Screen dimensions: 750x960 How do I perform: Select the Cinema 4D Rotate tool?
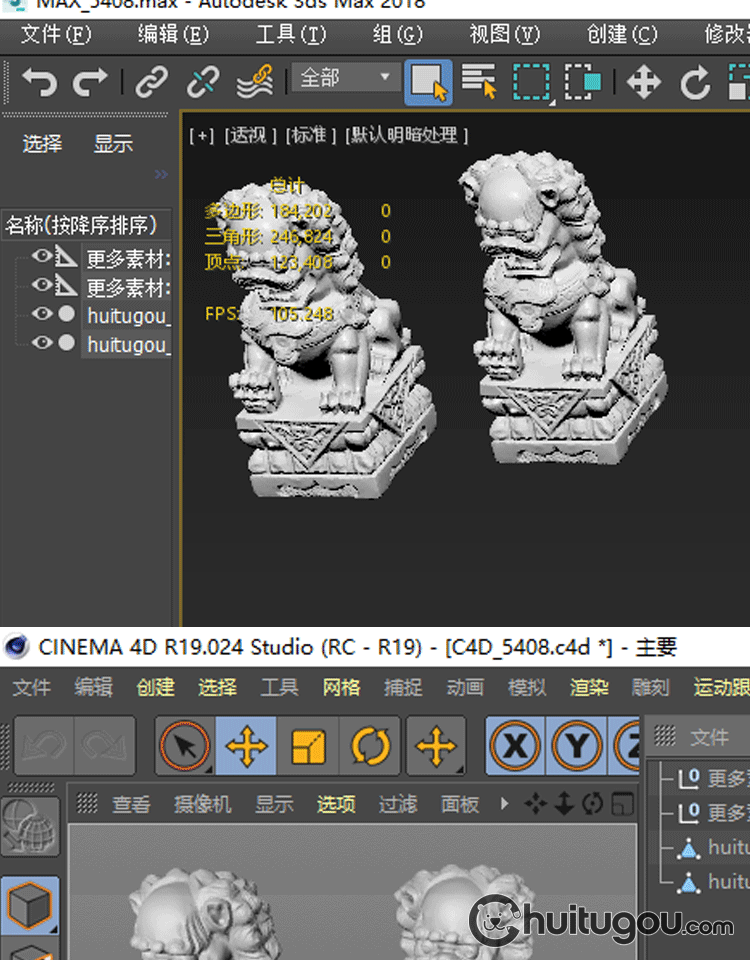(370, 746)
